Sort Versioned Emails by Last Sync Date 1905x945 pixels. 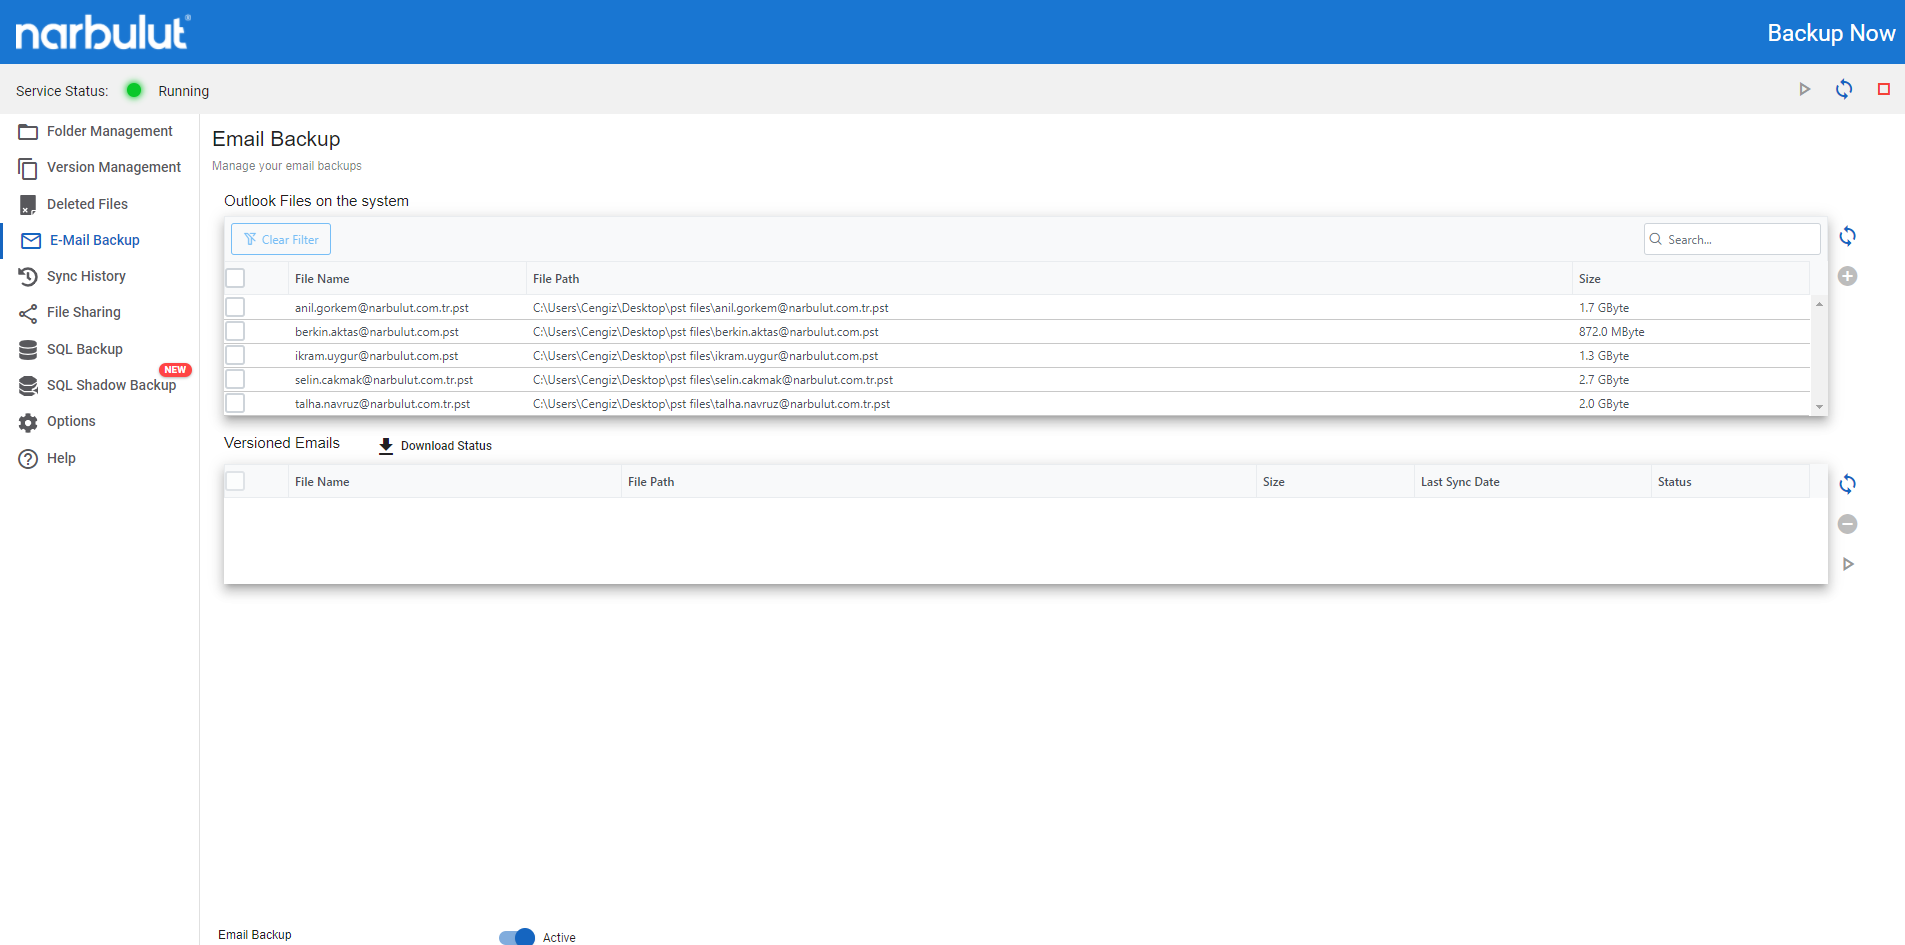point(1459,482)
